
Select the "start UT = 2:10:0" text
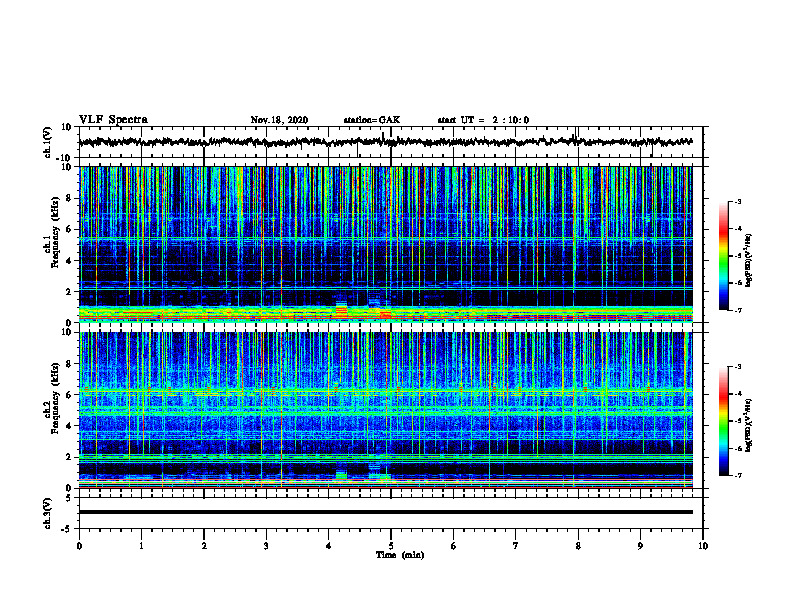(483, 120)
